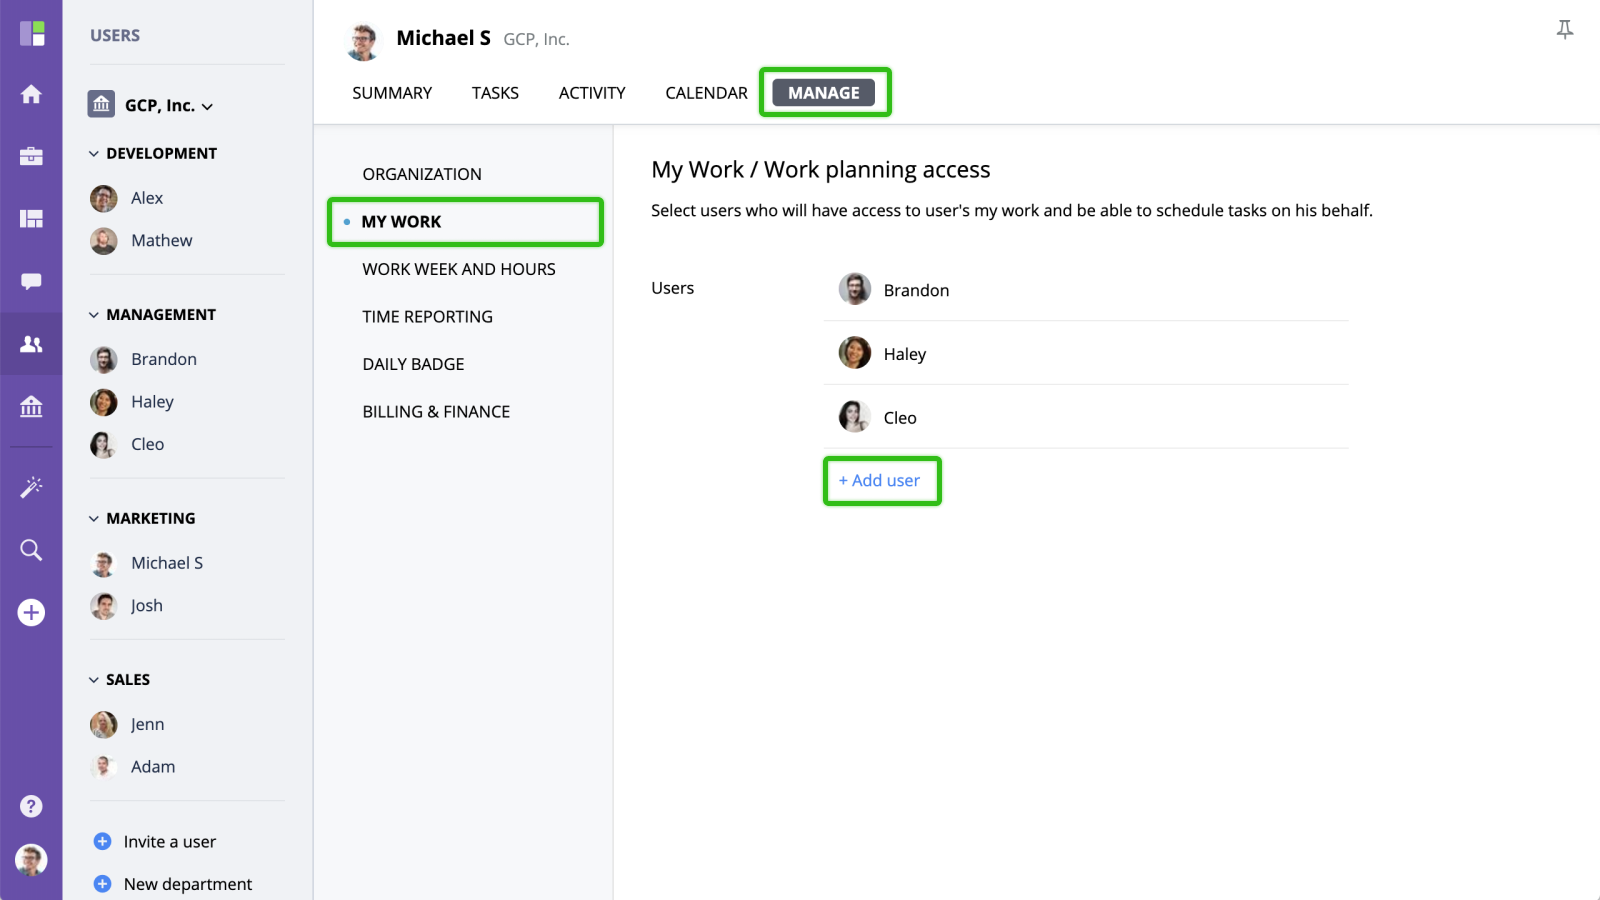Open search via magnifying glass icon
This screenshot has height=900, width=1600.
31,550
